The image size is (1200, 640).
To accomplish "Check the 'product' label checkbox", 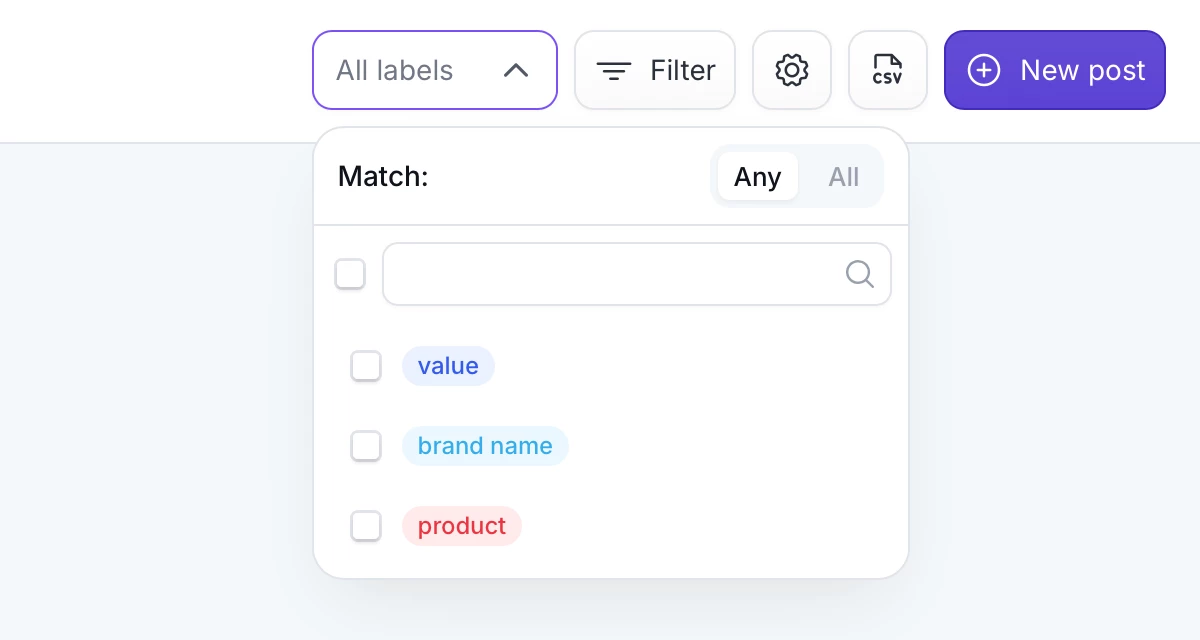I will (366, 526).
